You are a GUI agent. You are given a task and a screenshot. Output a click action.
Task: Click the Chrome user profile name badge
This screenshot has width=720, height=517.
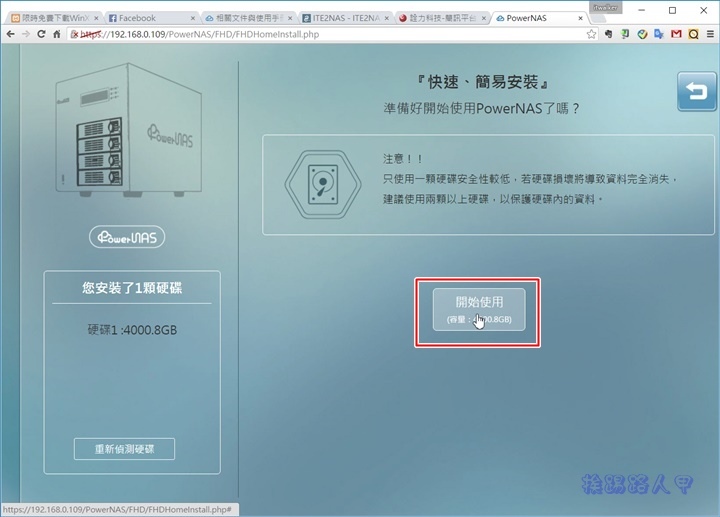(x=605, y=7)
